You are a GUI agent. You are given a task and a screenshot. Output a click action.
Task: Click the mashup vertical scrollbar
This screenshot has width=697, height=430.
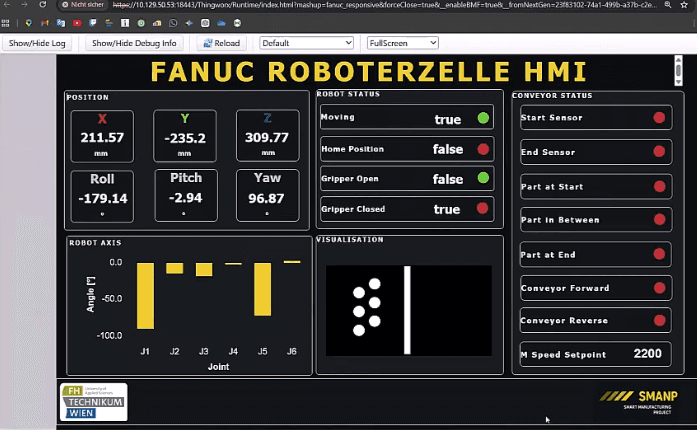click(678, 70)
